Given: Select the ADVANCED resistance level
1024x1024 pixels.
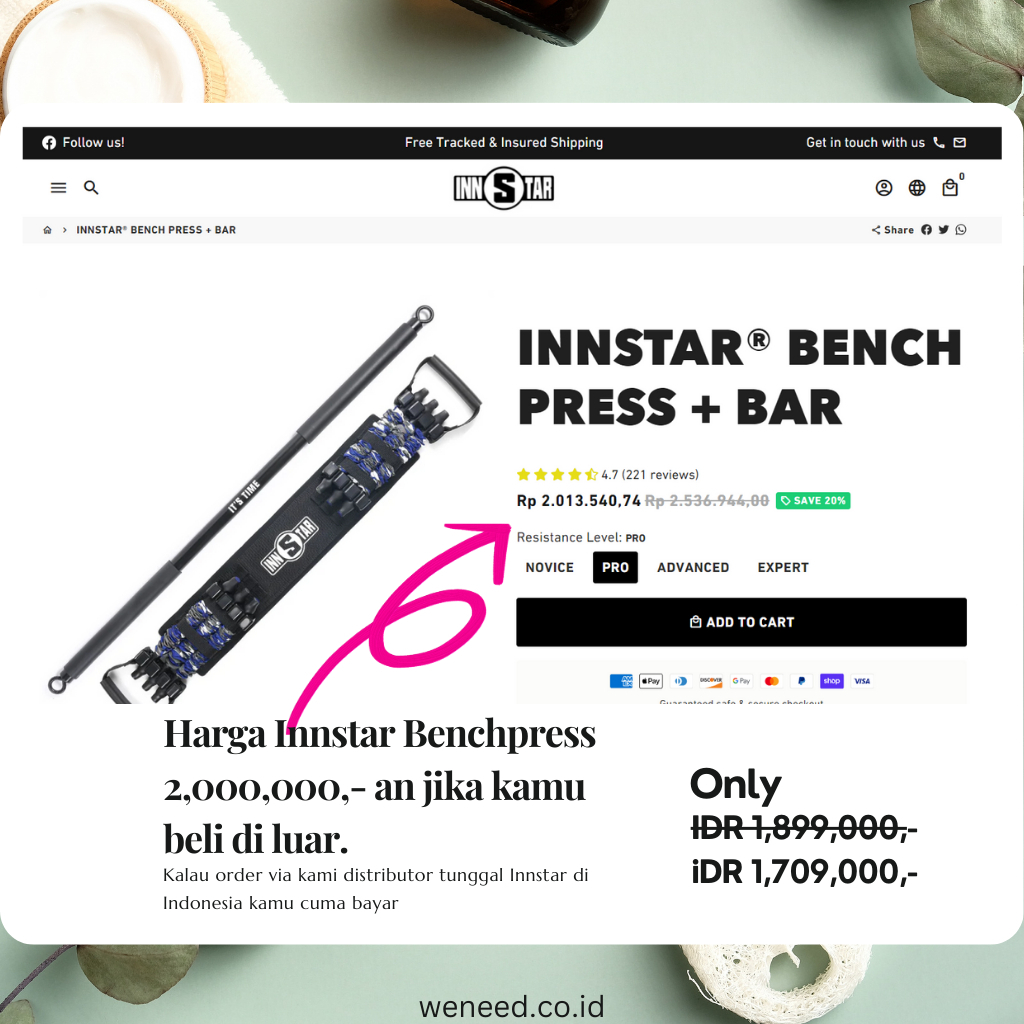Looking at the screenshot, I should point(693,568).
